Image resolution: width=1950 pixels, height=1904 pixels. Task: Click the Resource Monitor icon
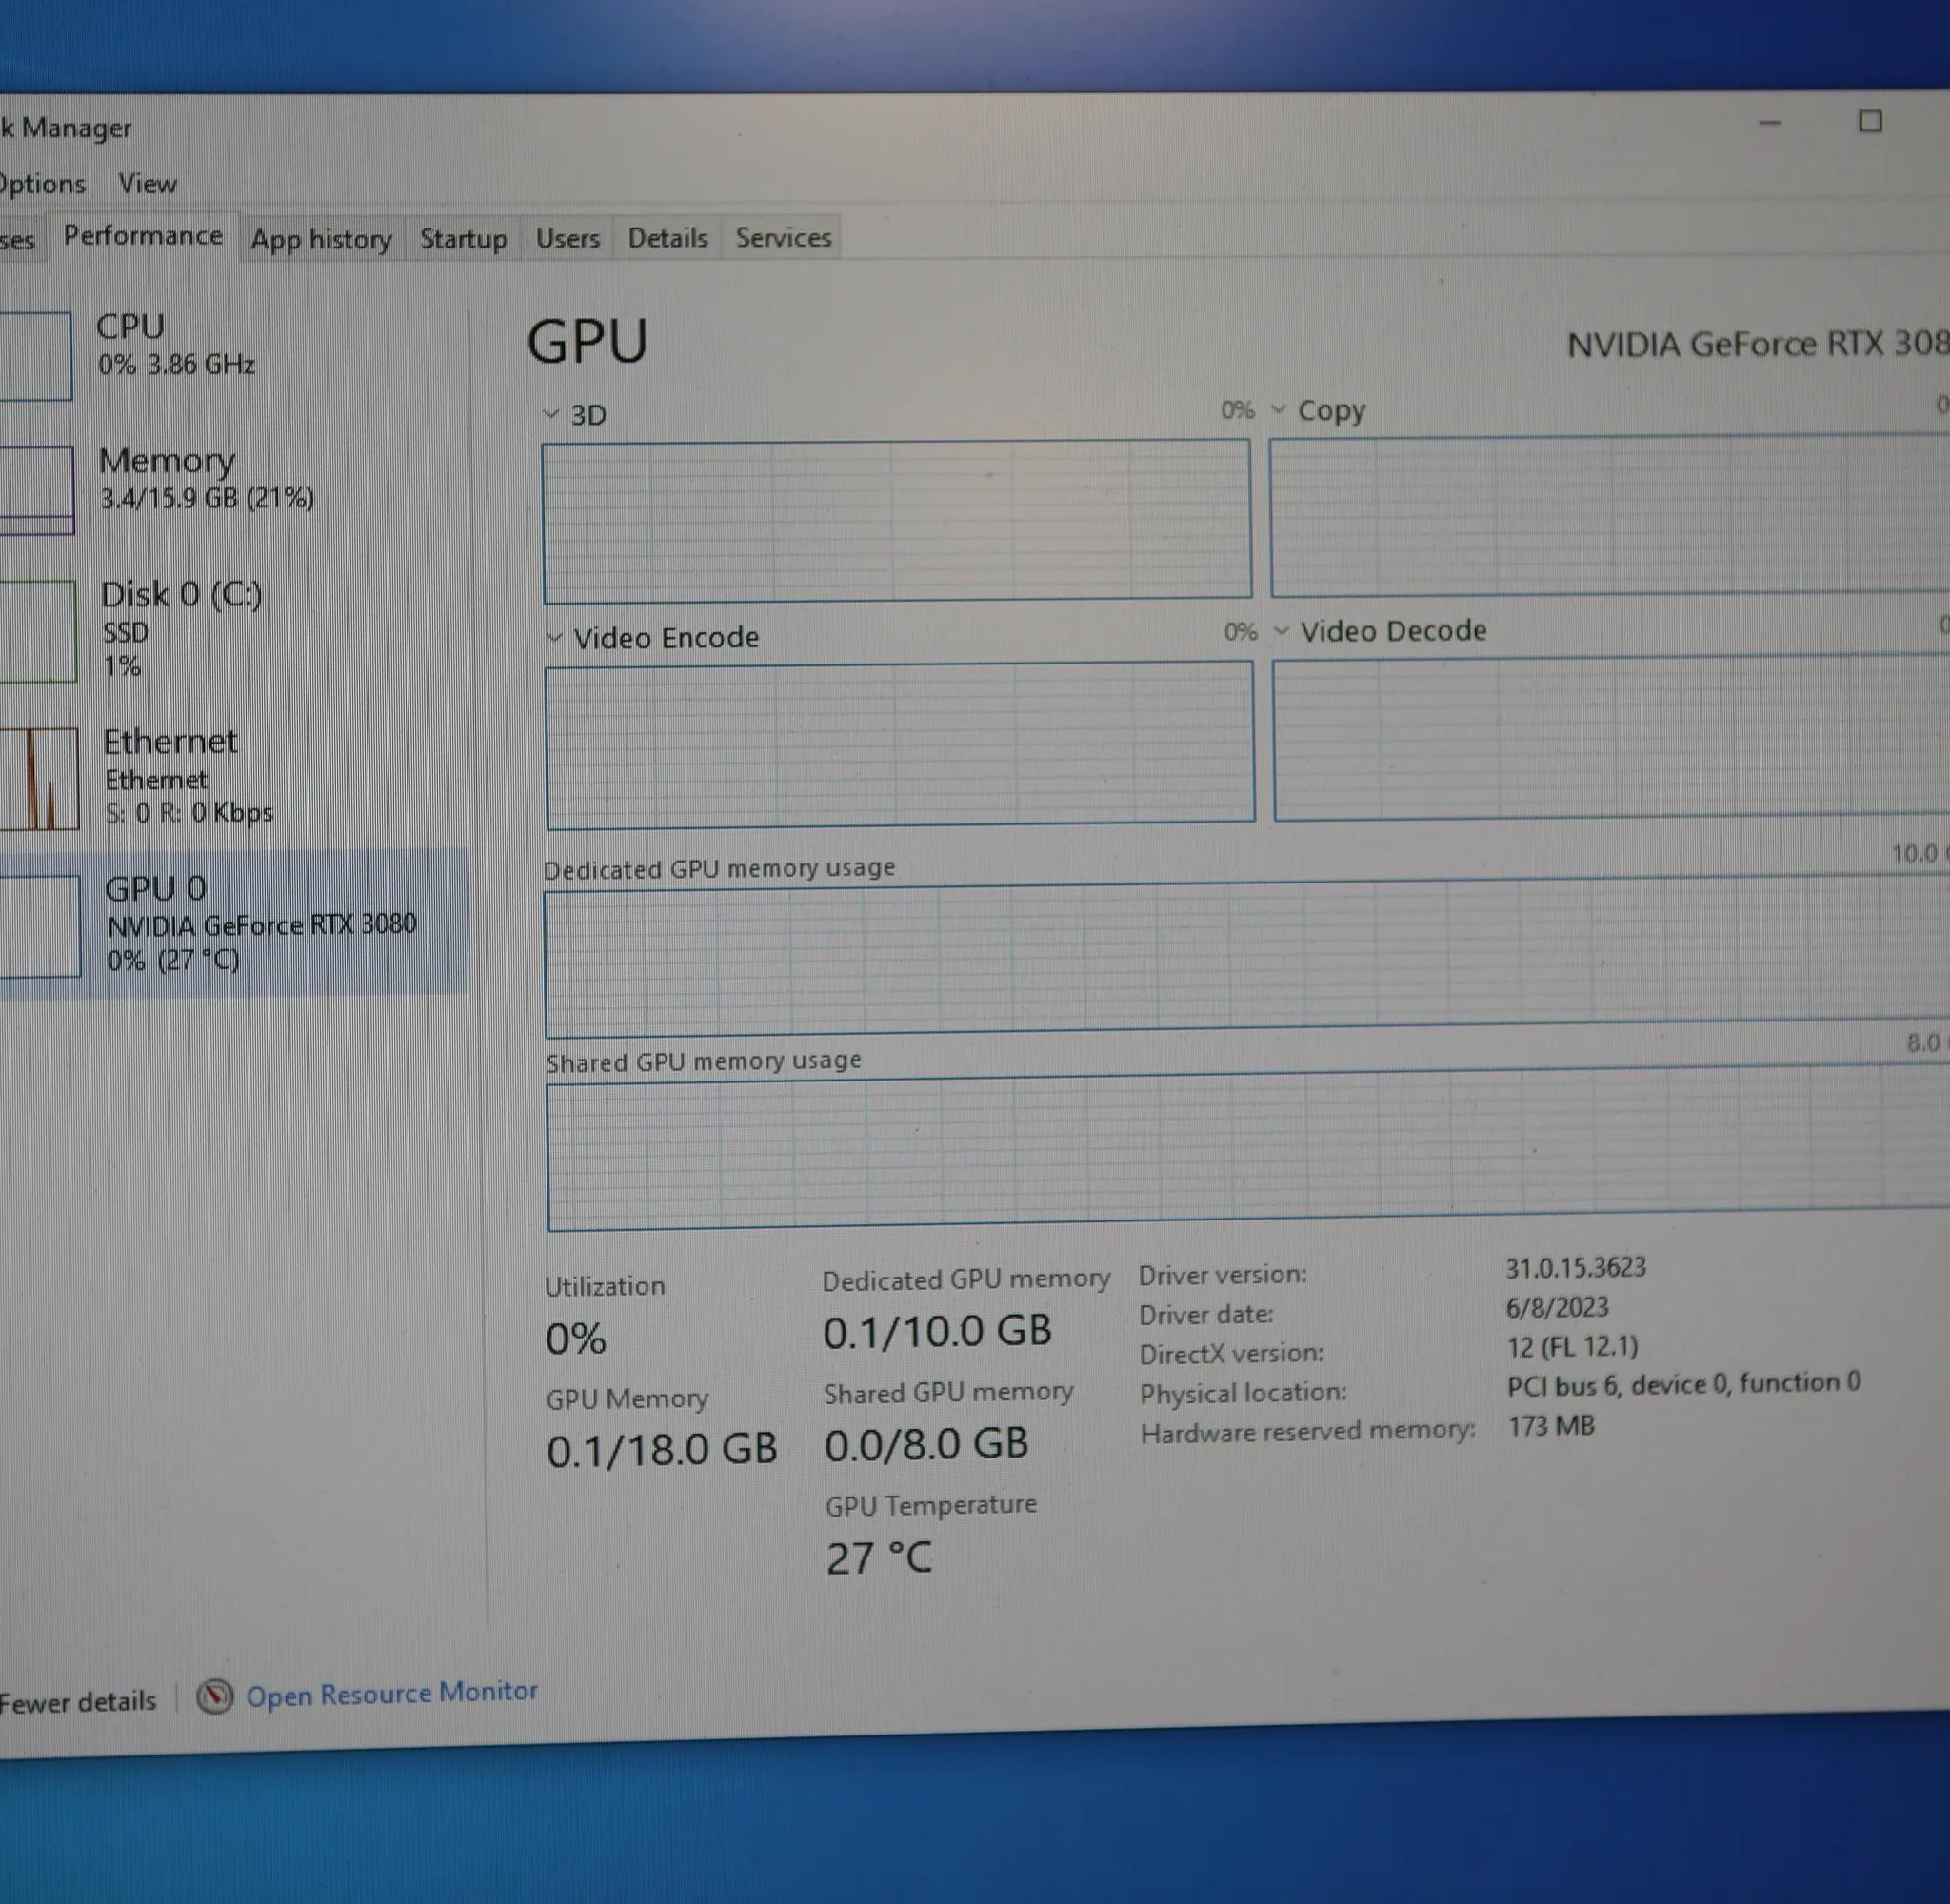click(x=214, y=1696)
